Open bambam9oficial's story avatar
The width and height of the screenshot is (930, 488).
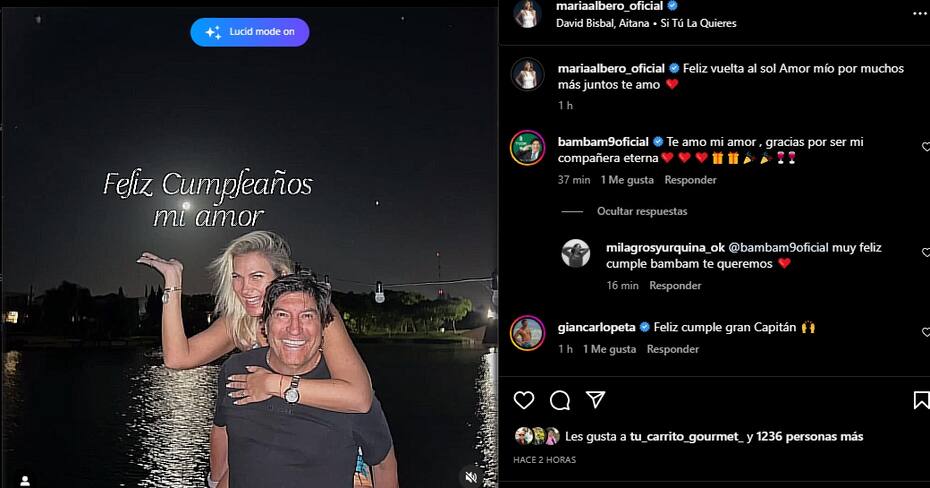[527, 148]
